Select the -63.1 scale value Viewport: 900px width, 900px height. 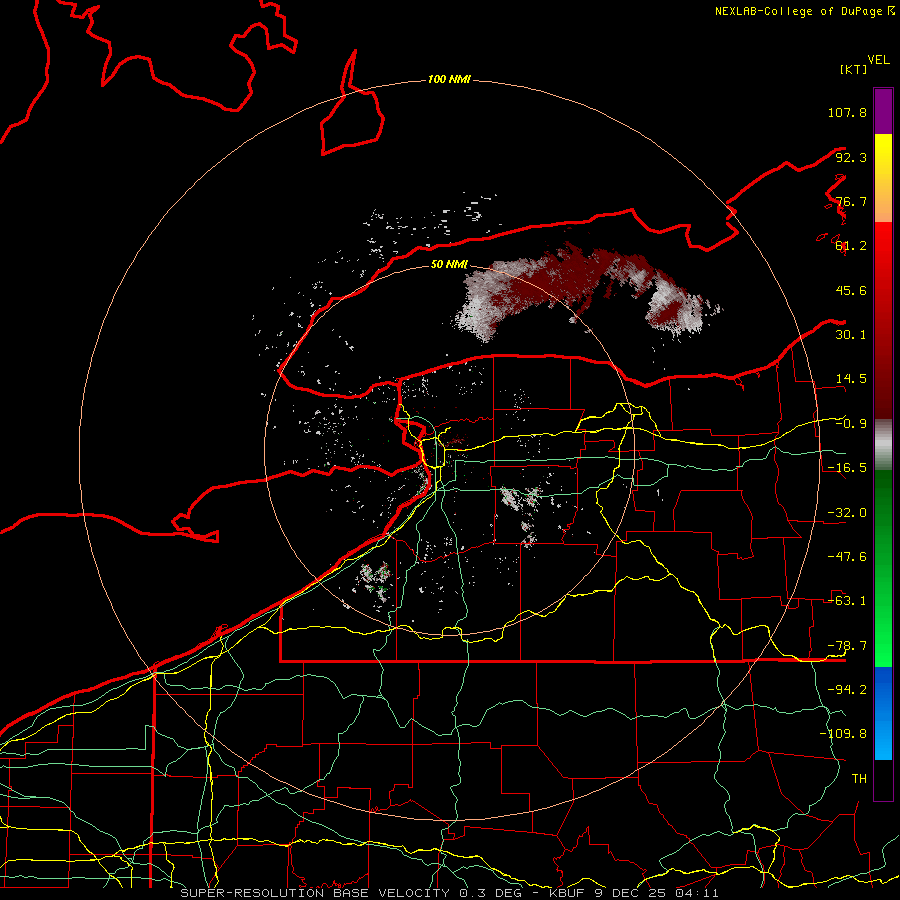pos(847,601)
